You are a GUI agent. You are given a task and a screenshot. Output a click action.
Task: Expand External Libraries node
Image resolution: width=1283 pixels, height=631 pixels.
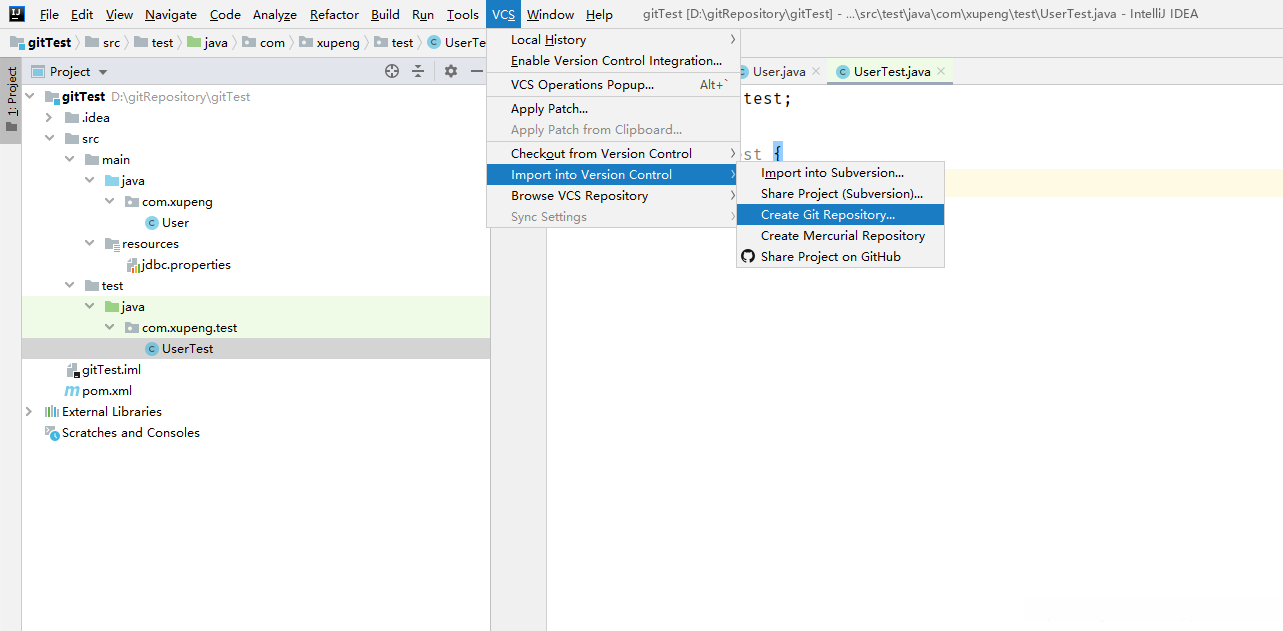29,412
